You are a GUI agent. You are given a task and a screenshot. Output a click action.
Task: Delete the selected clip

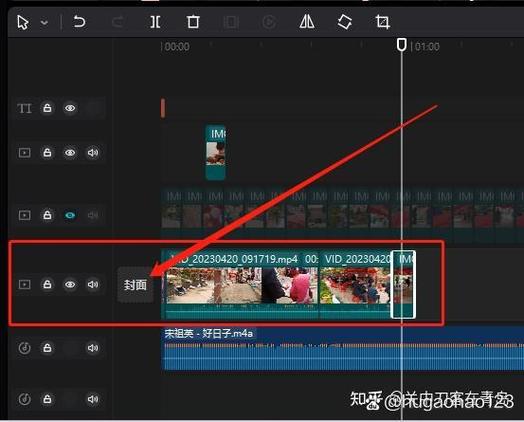pyautogui.click(x=193, y=22)
